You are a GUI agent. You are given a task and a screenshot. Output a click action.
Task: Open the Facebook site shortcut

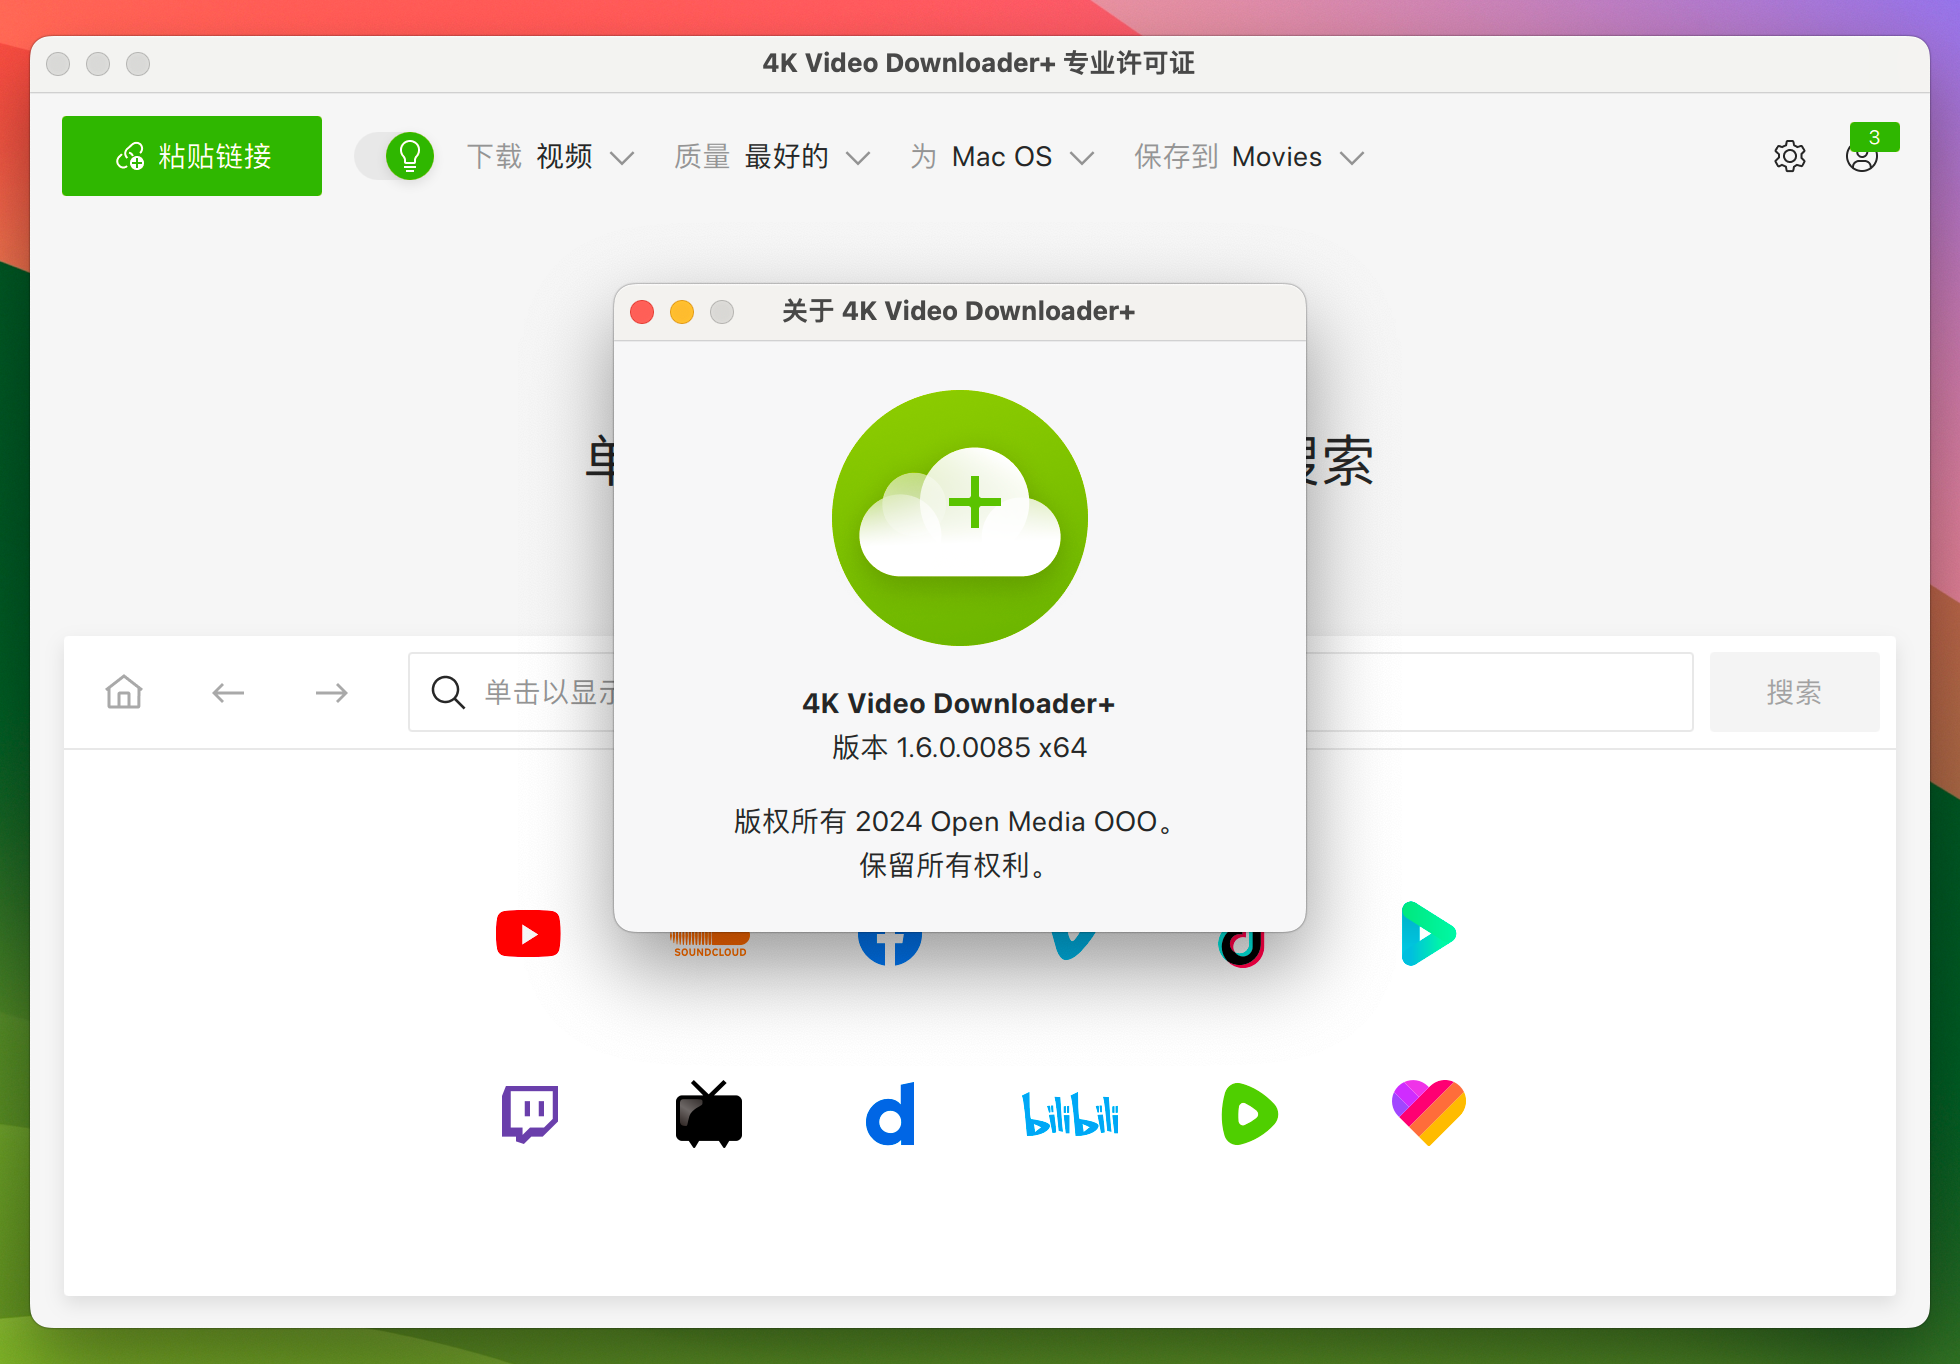(x=890, y=947)
